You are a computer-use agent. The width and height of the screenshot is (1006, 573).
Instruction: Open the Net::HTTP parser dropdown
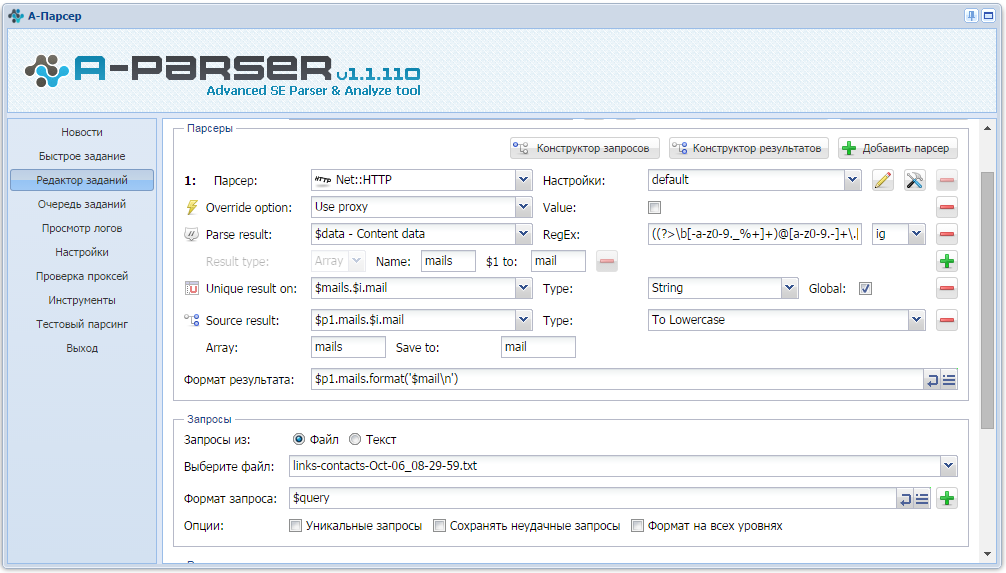pyautogui.click(x=524, y=180)
